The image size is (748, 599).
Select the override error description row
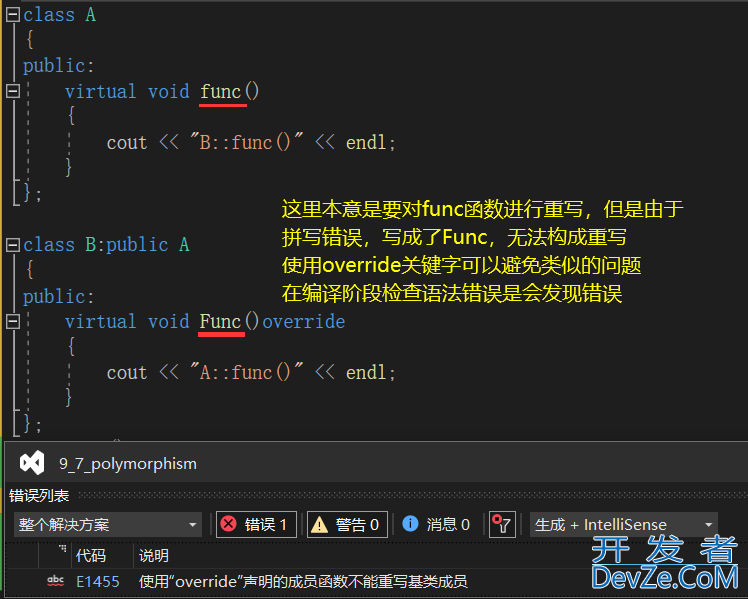click(x=303, y=581)
